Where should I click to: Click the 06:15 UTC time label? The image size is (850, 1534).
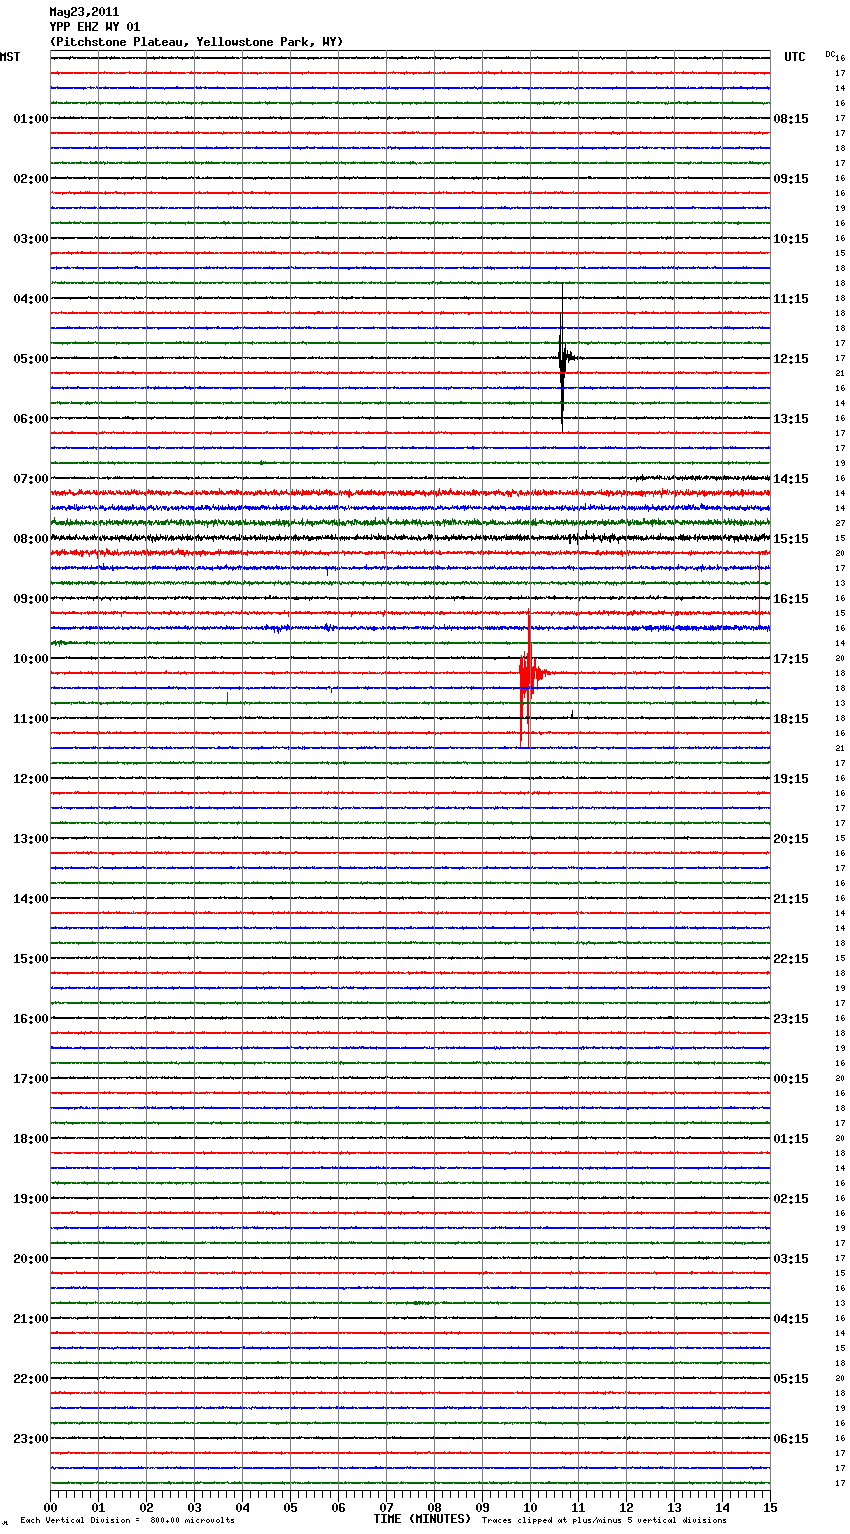click(x=791, y=1439)
